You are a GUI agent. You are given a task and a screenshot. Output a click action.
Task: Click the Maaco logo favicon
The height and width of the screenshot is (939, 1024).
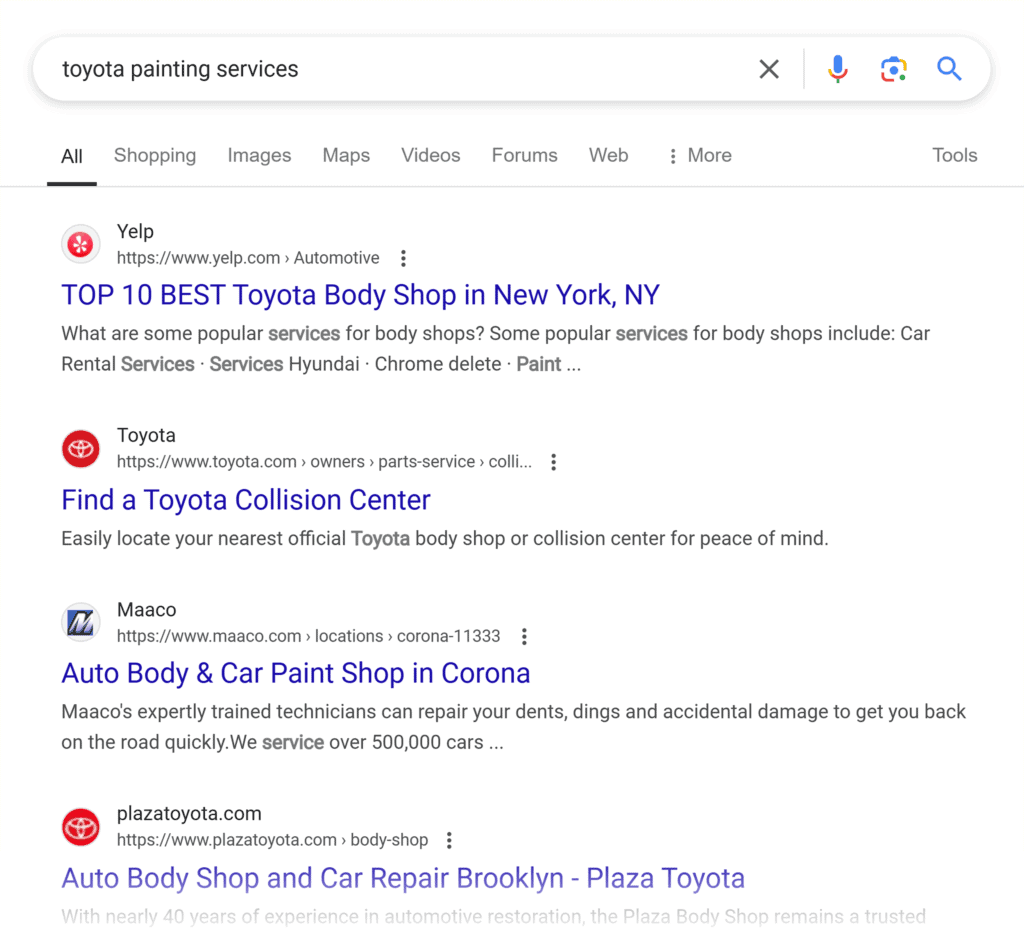click(x=81, y=623)
